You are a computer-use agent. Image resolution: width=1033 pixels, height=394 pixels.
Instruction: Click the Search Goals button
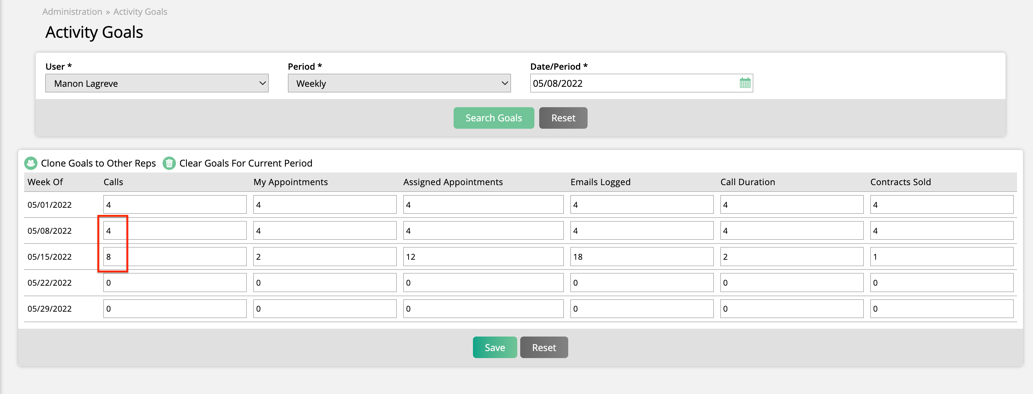[493, 118]
